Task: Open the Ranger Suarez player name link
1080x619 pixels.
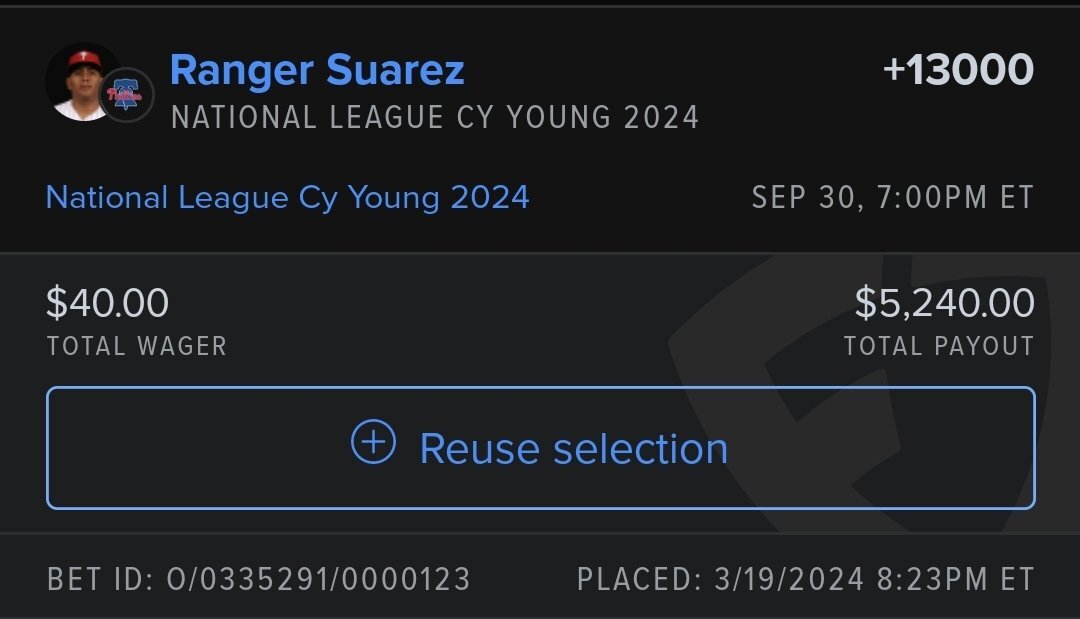Action: (x=317, y=70)
